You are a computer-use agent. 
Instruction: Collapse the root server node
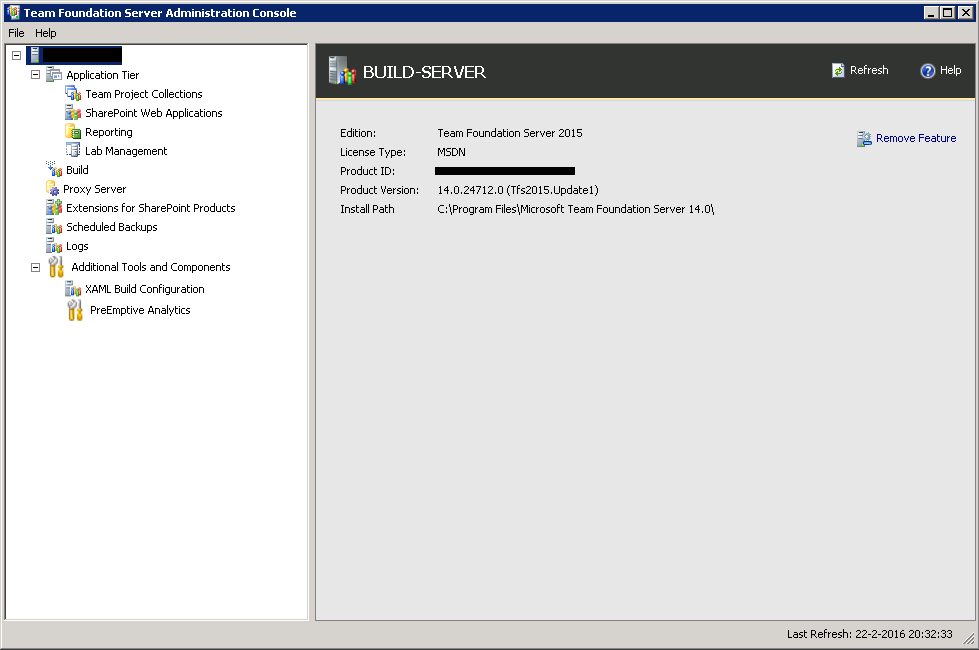point(17,56)
